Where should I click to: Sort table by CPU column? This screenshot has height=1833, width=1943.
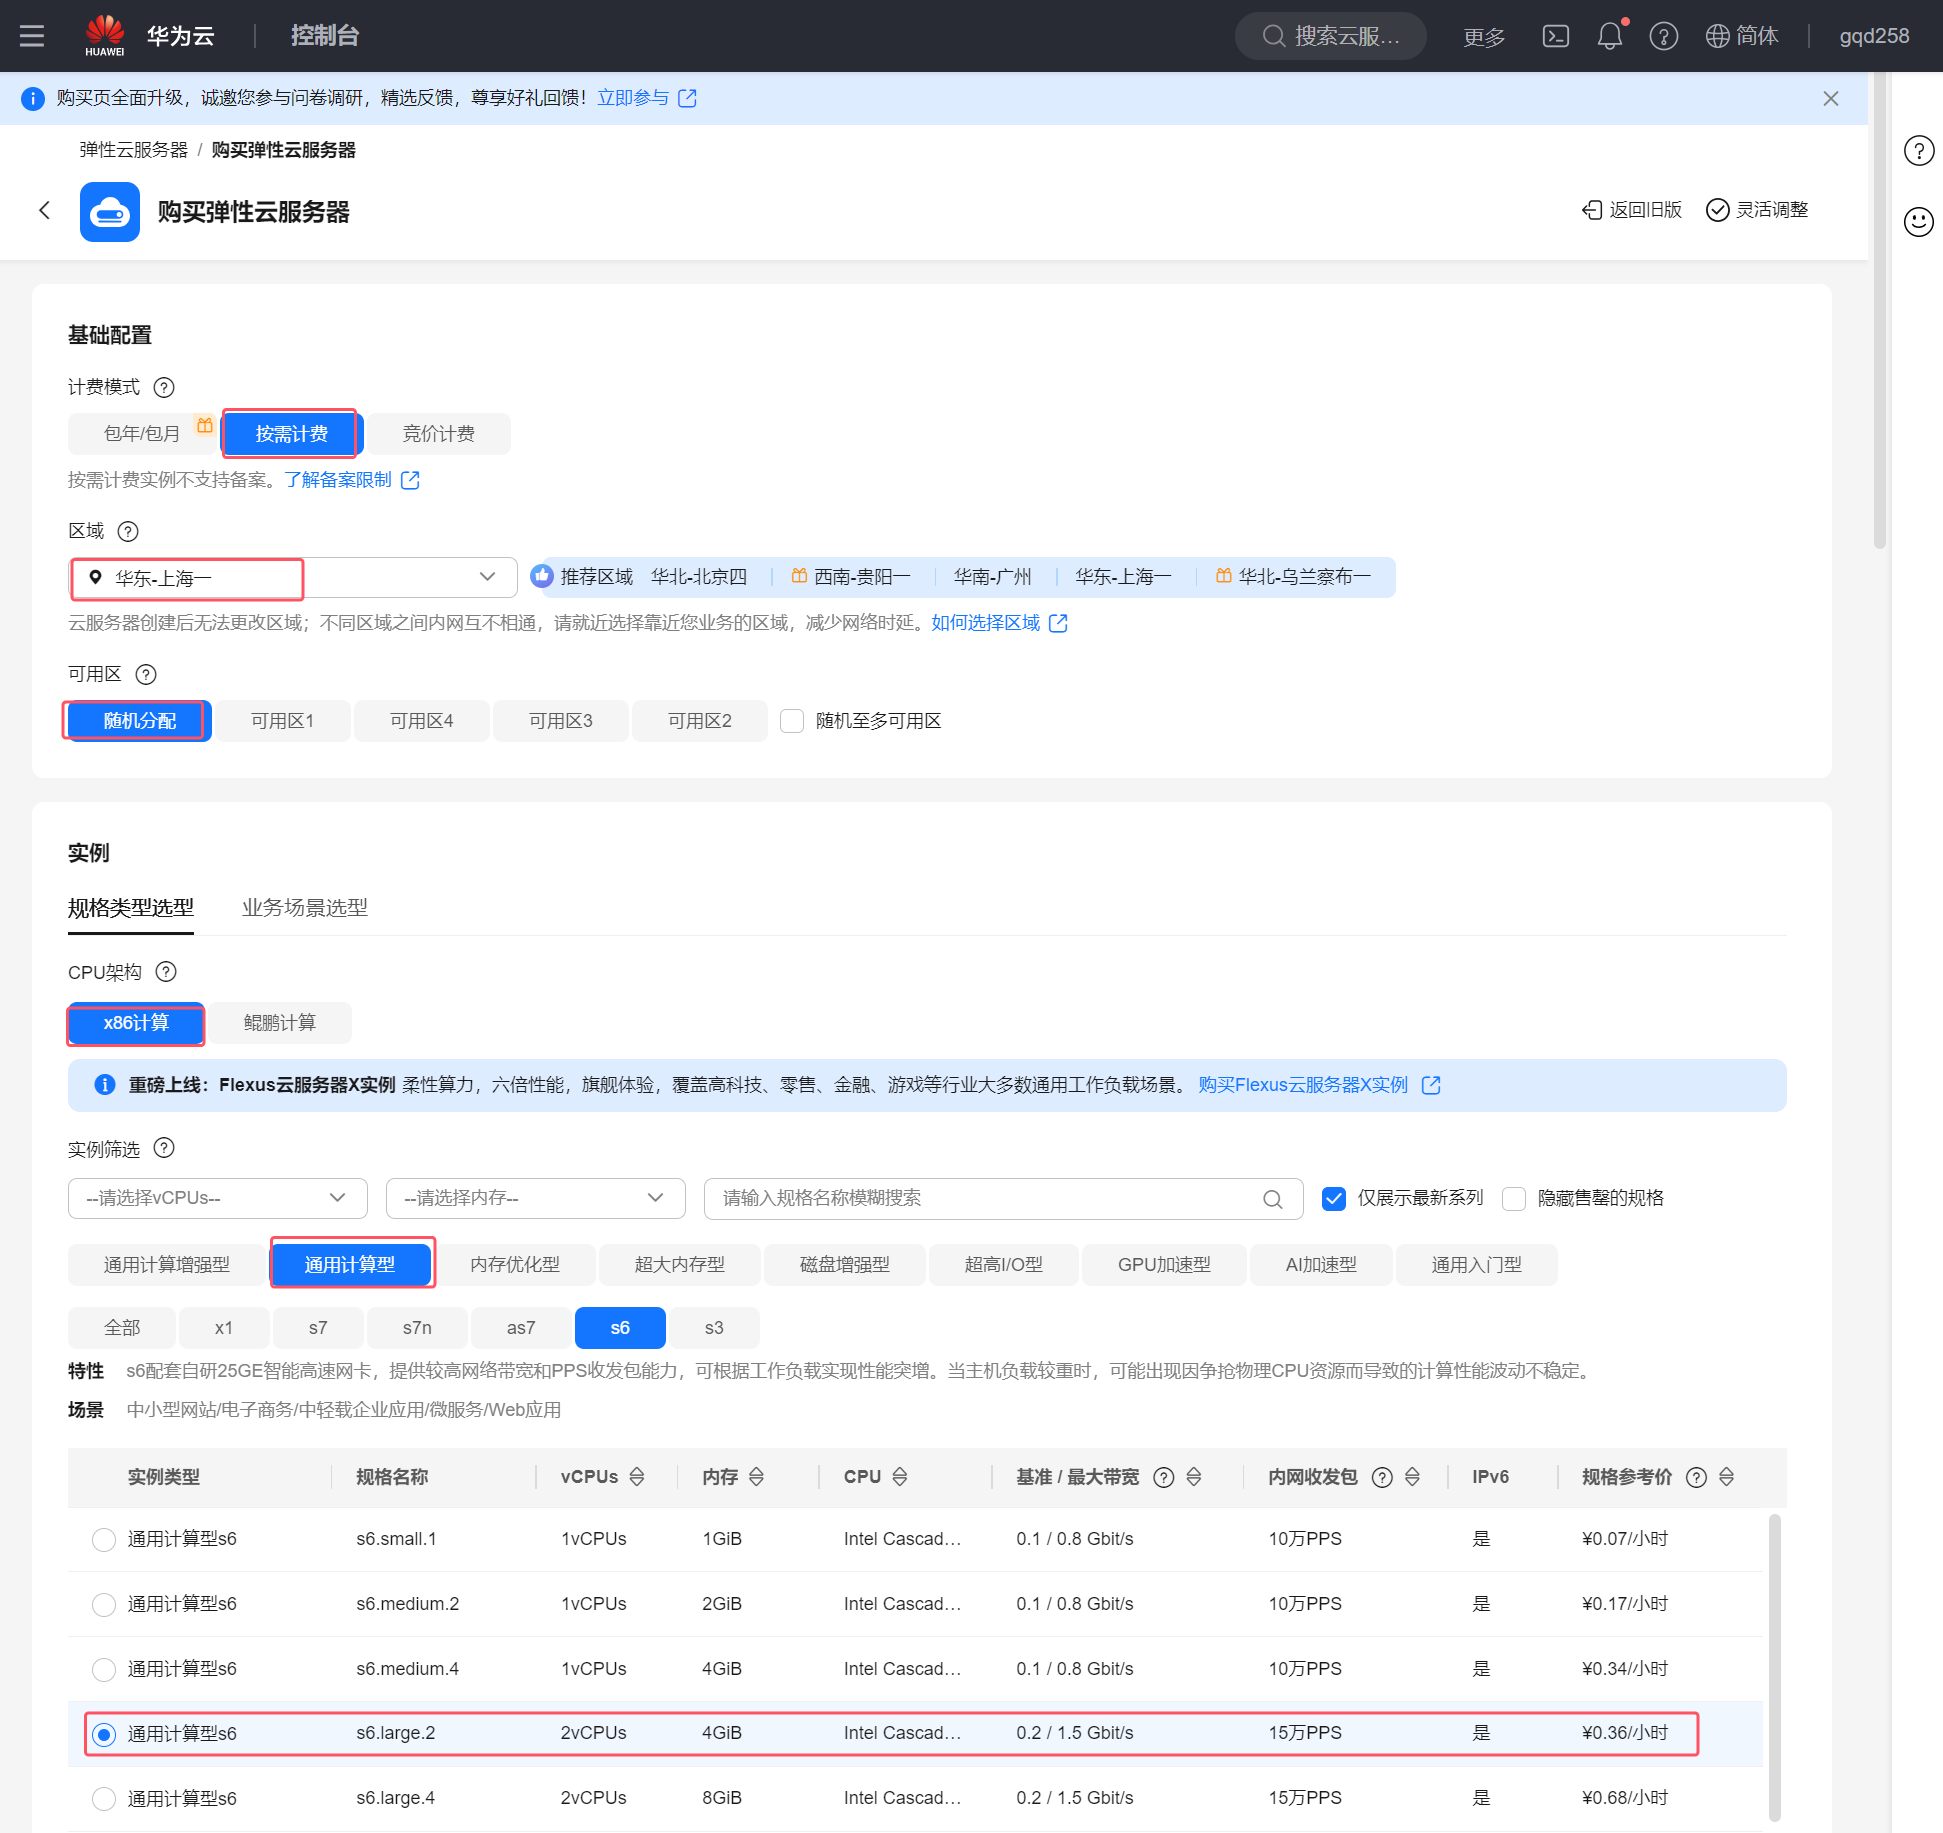(x=900, y=1477)
